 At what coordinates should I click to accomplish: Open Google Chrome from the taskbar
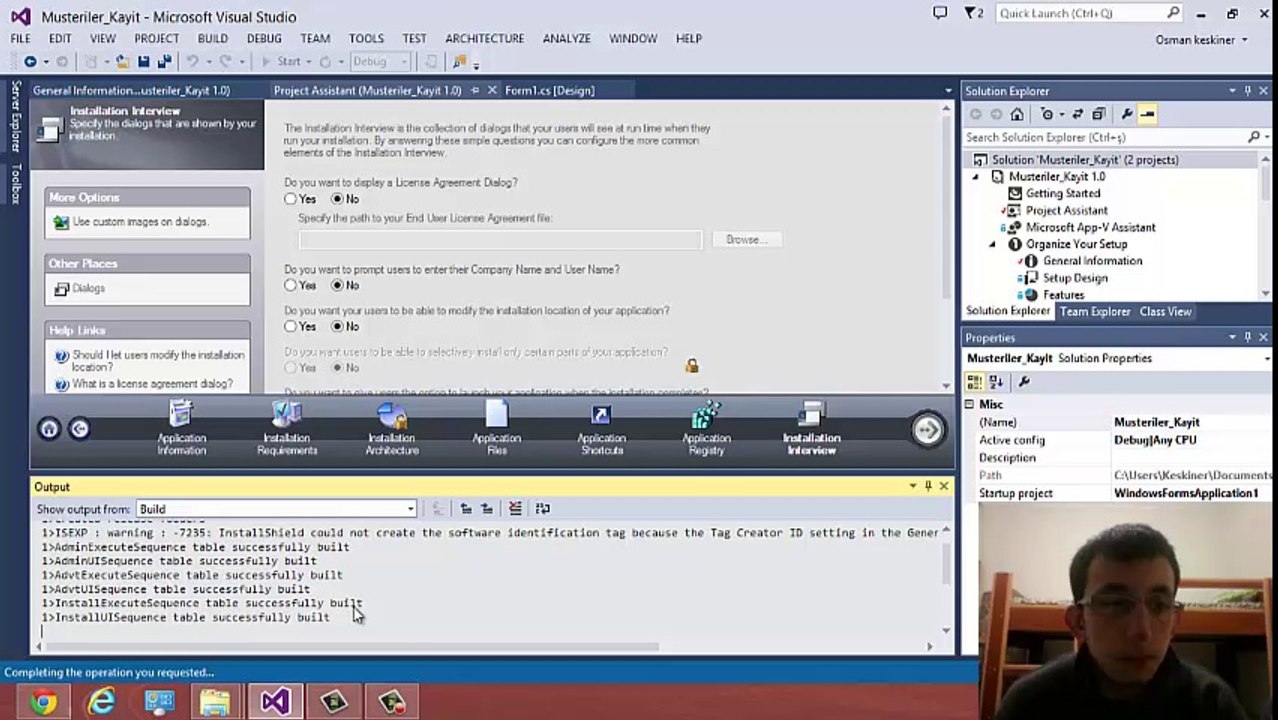[x=43, y=702]
